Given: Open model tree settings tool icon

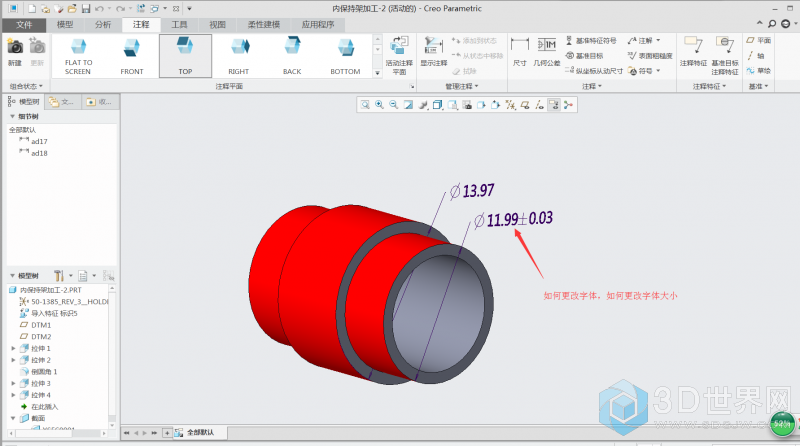Looking at the screenshot, I should [60, 276].
